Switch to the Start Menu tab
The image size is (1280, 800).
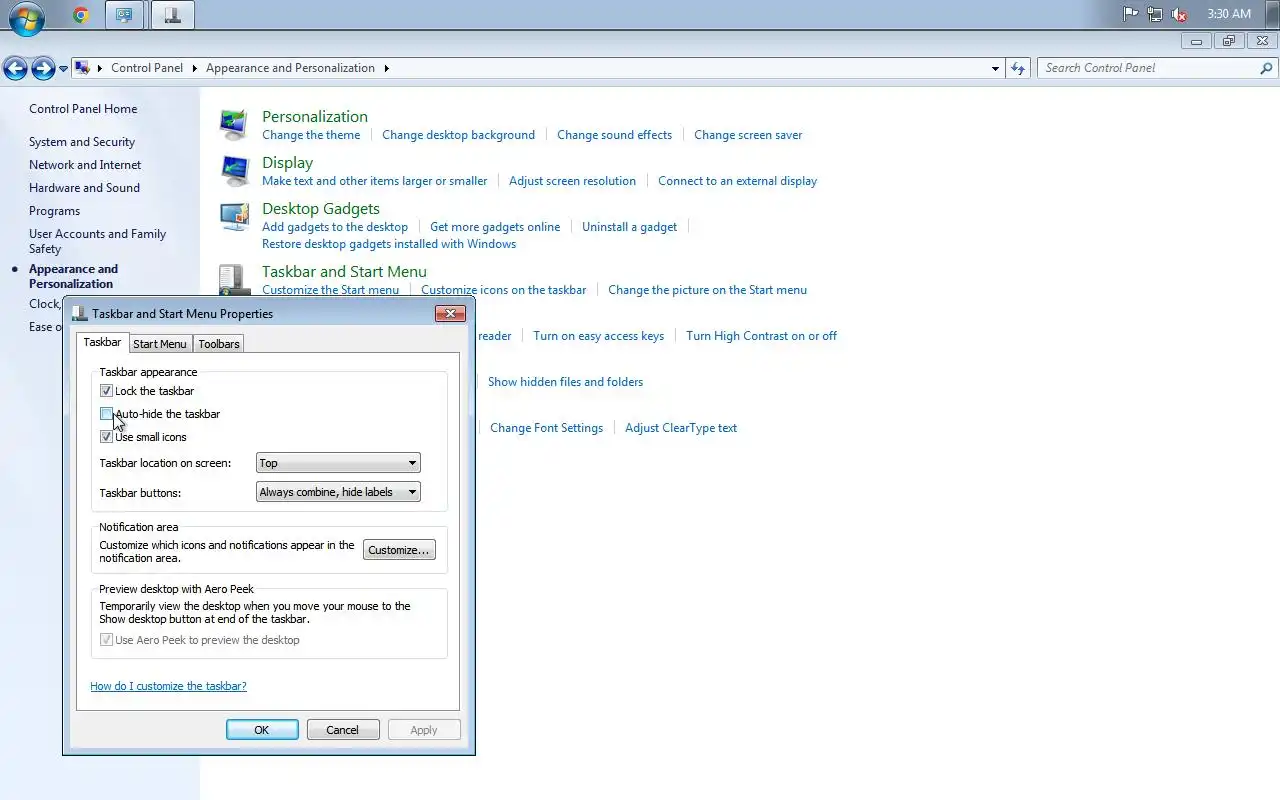coord(160,344)
